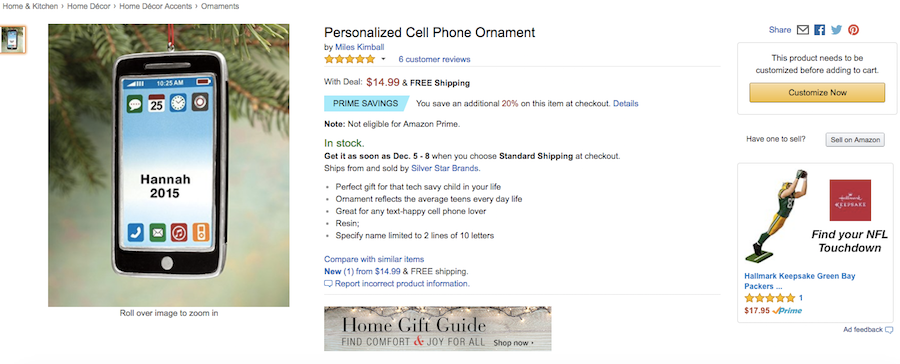The image size is (900, 364).
Task: Share the product on Twitter
Action: click(x=836, y=30)
